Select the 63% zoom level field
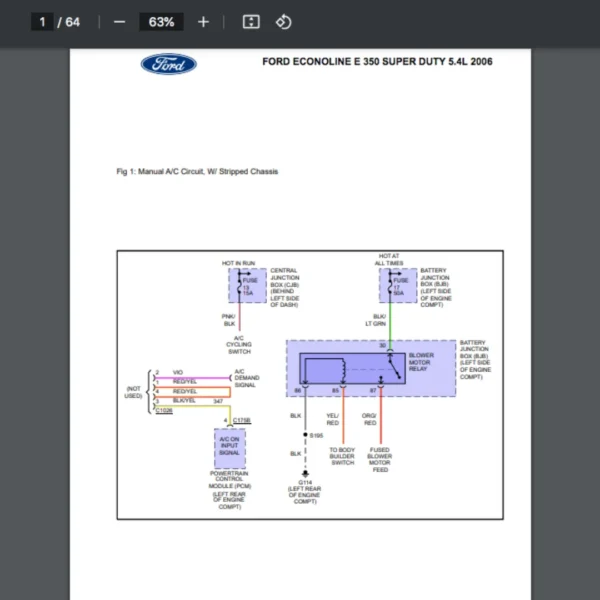The height and width of the screenshot is (600, 600). pos(161,22)
